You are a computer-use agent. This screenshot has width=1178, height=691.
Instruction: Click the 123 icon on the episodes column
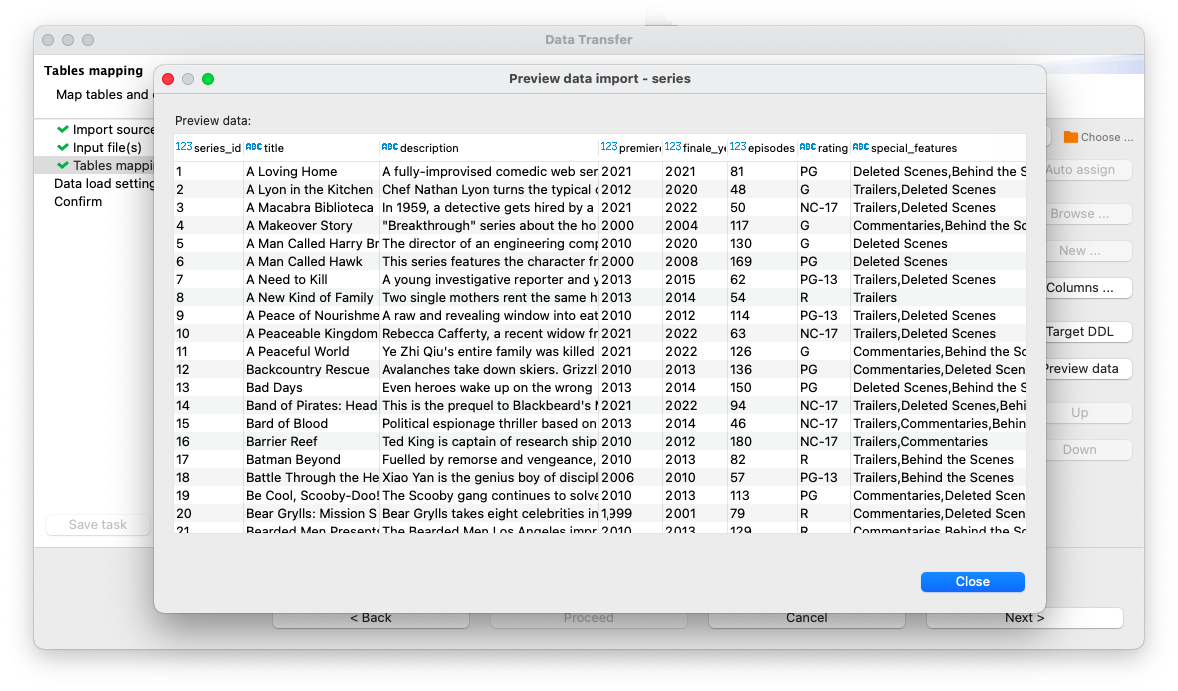pos(740,147)
